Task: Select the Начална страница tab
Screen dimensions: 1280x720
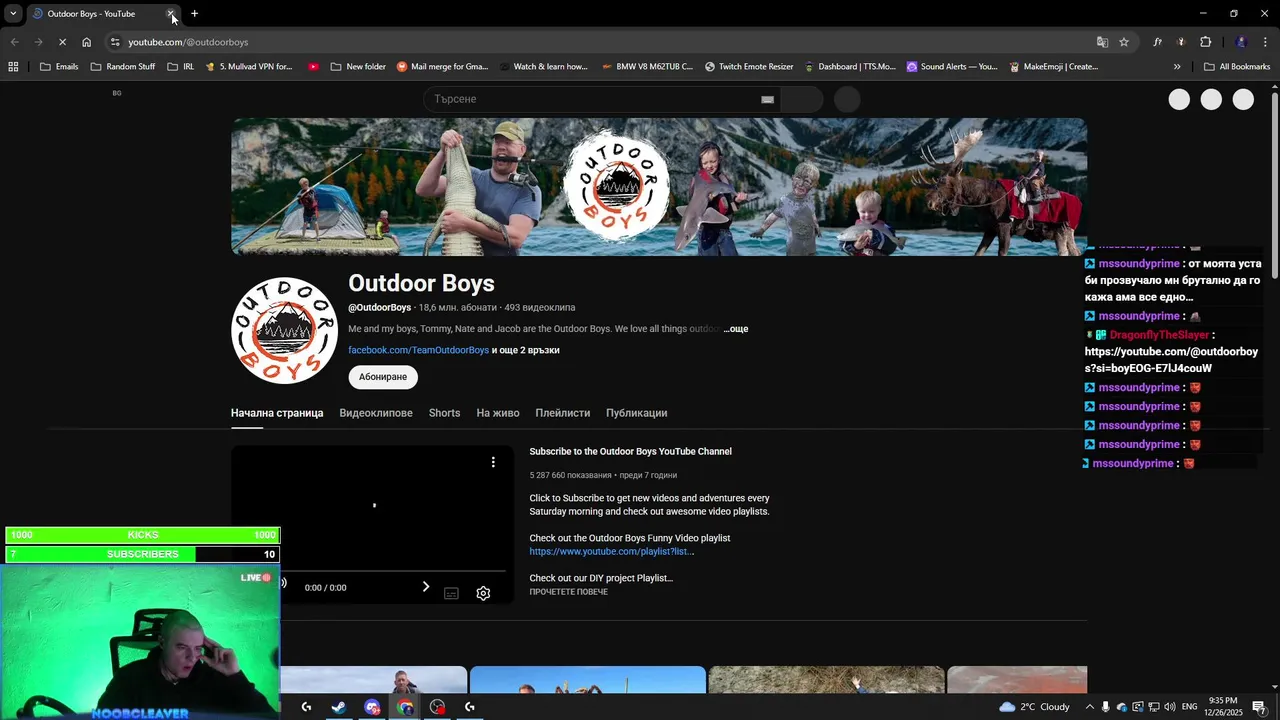Action: 277,413
